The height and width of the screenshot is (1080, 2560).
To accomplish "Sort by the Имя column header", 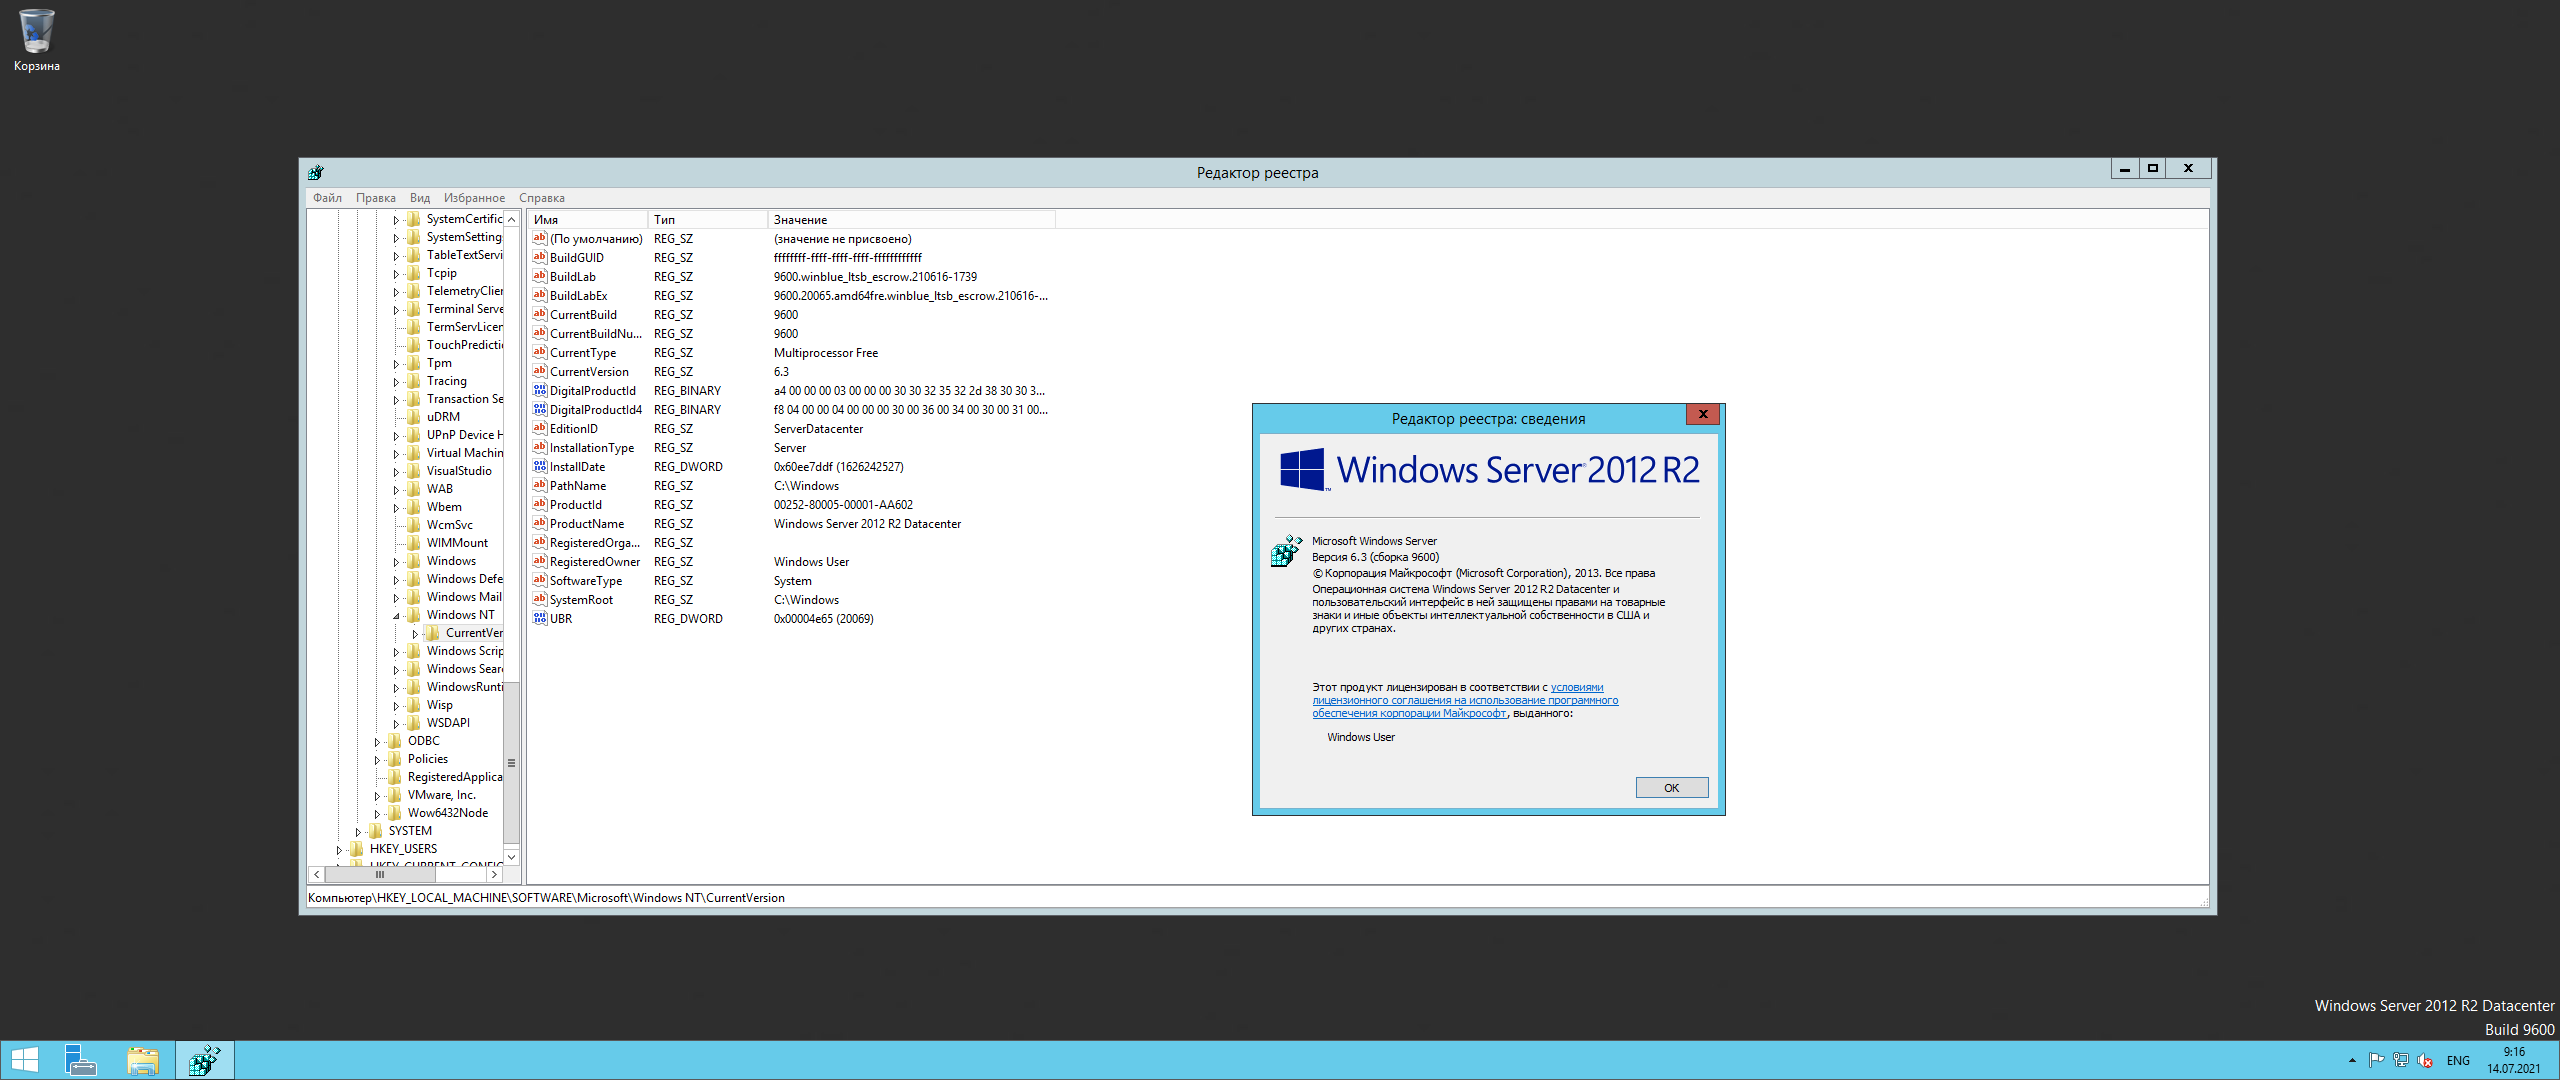I will 588,220.
